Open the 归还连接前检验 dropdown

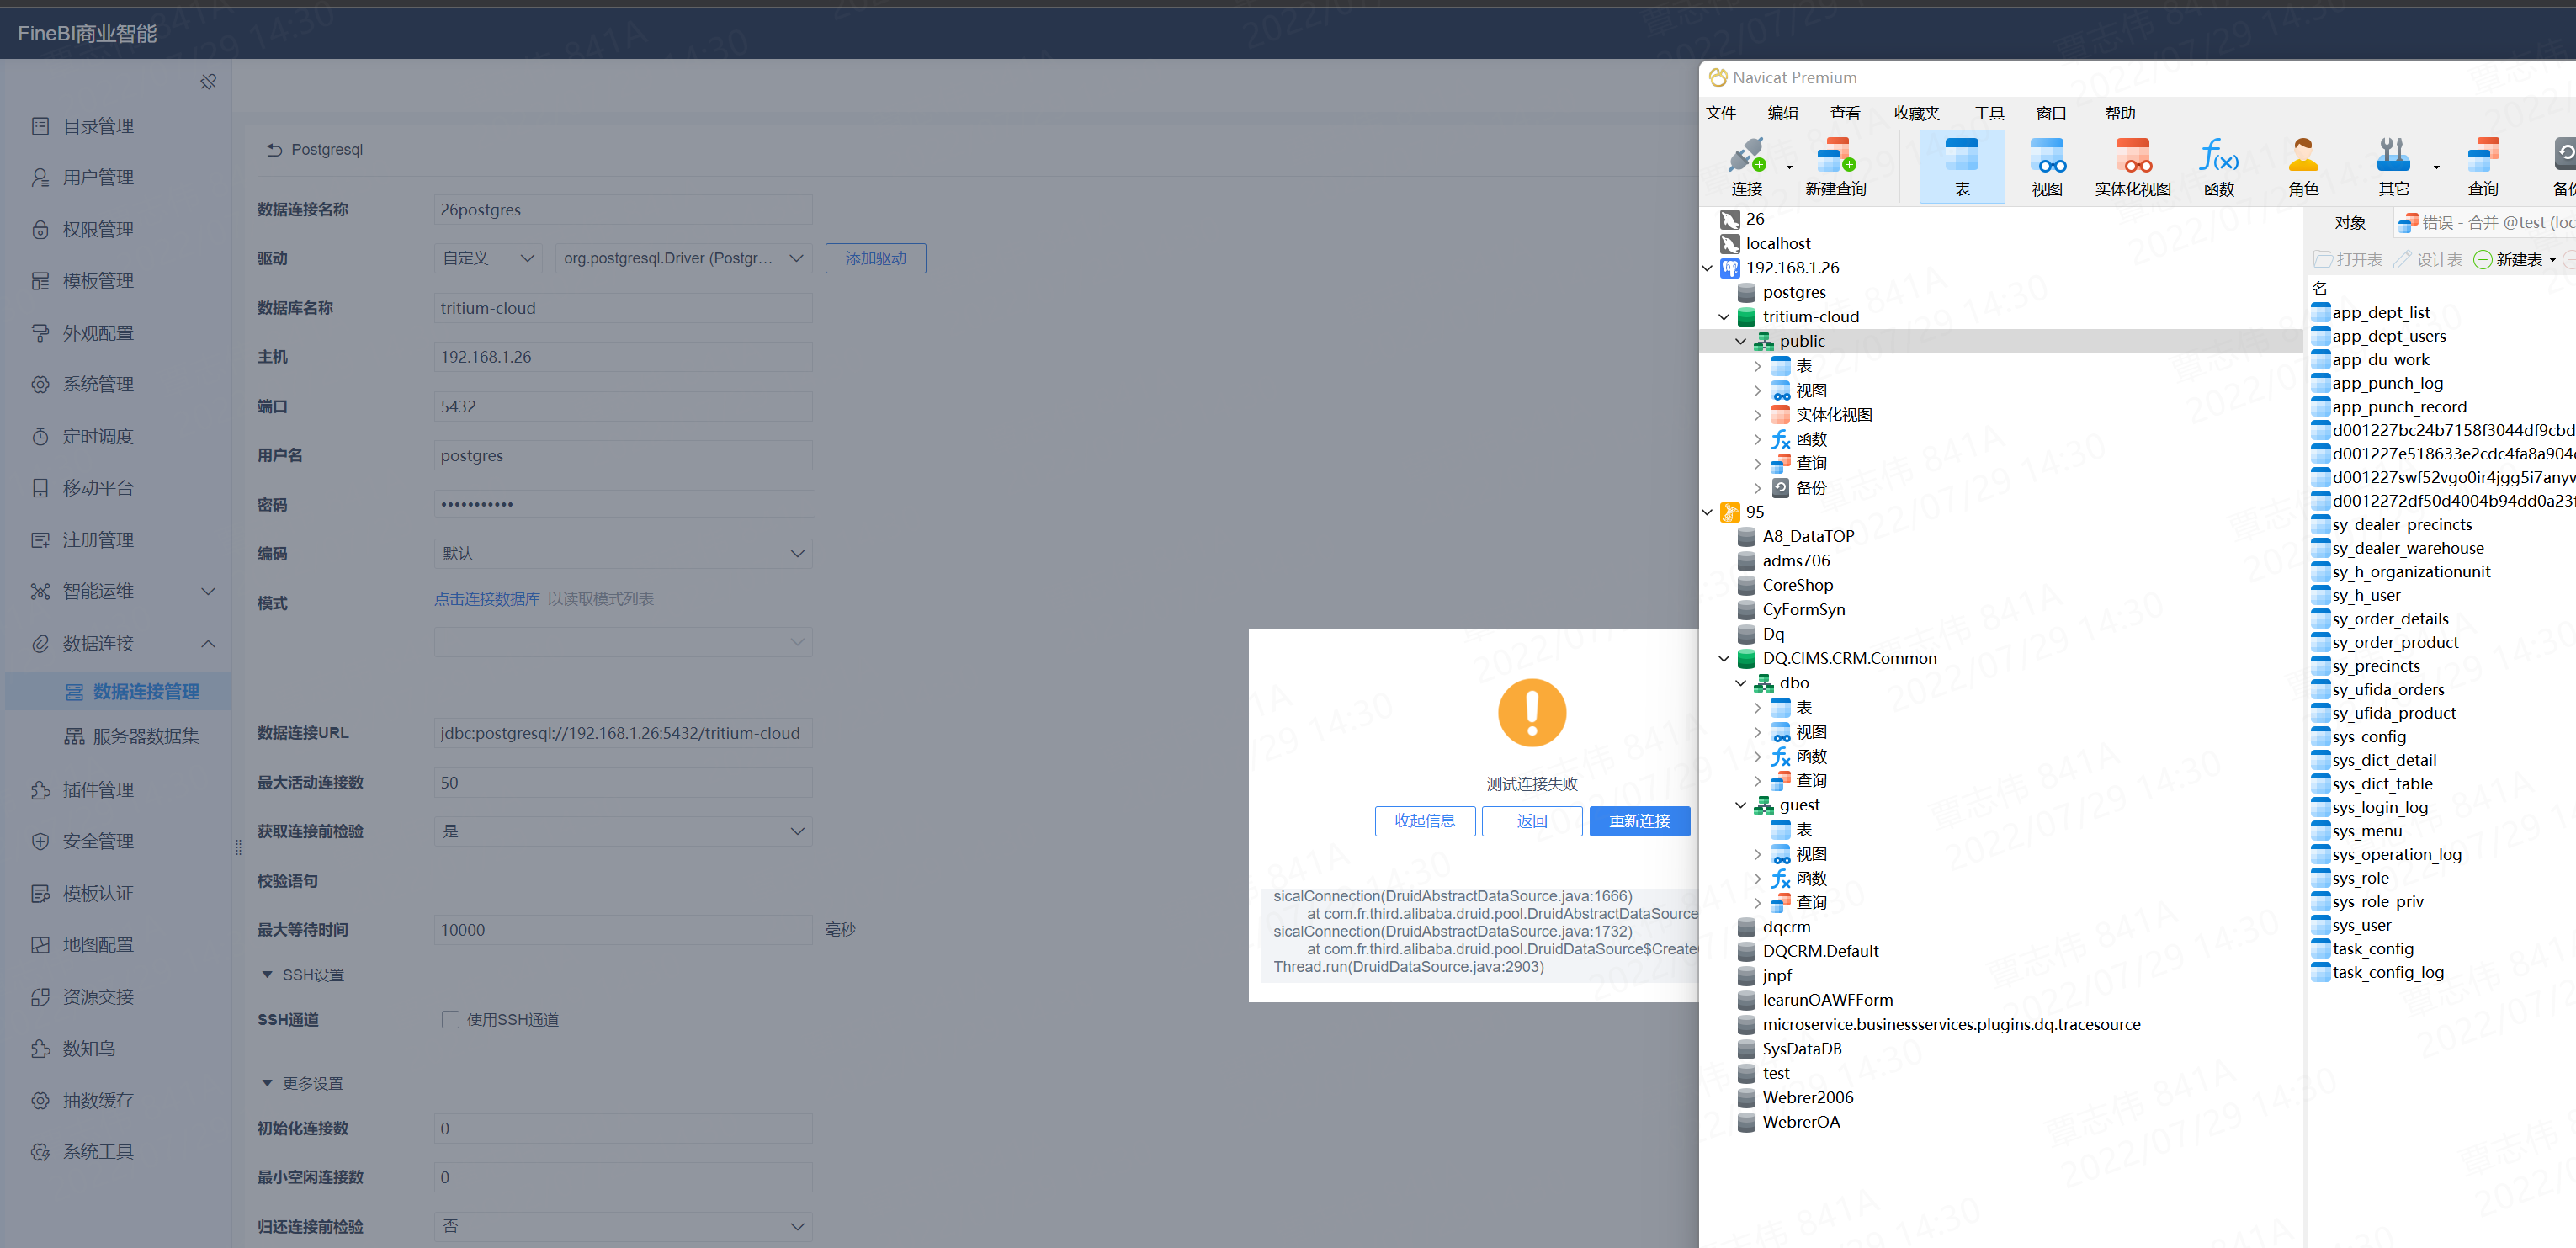click(x=623, y=1226)
